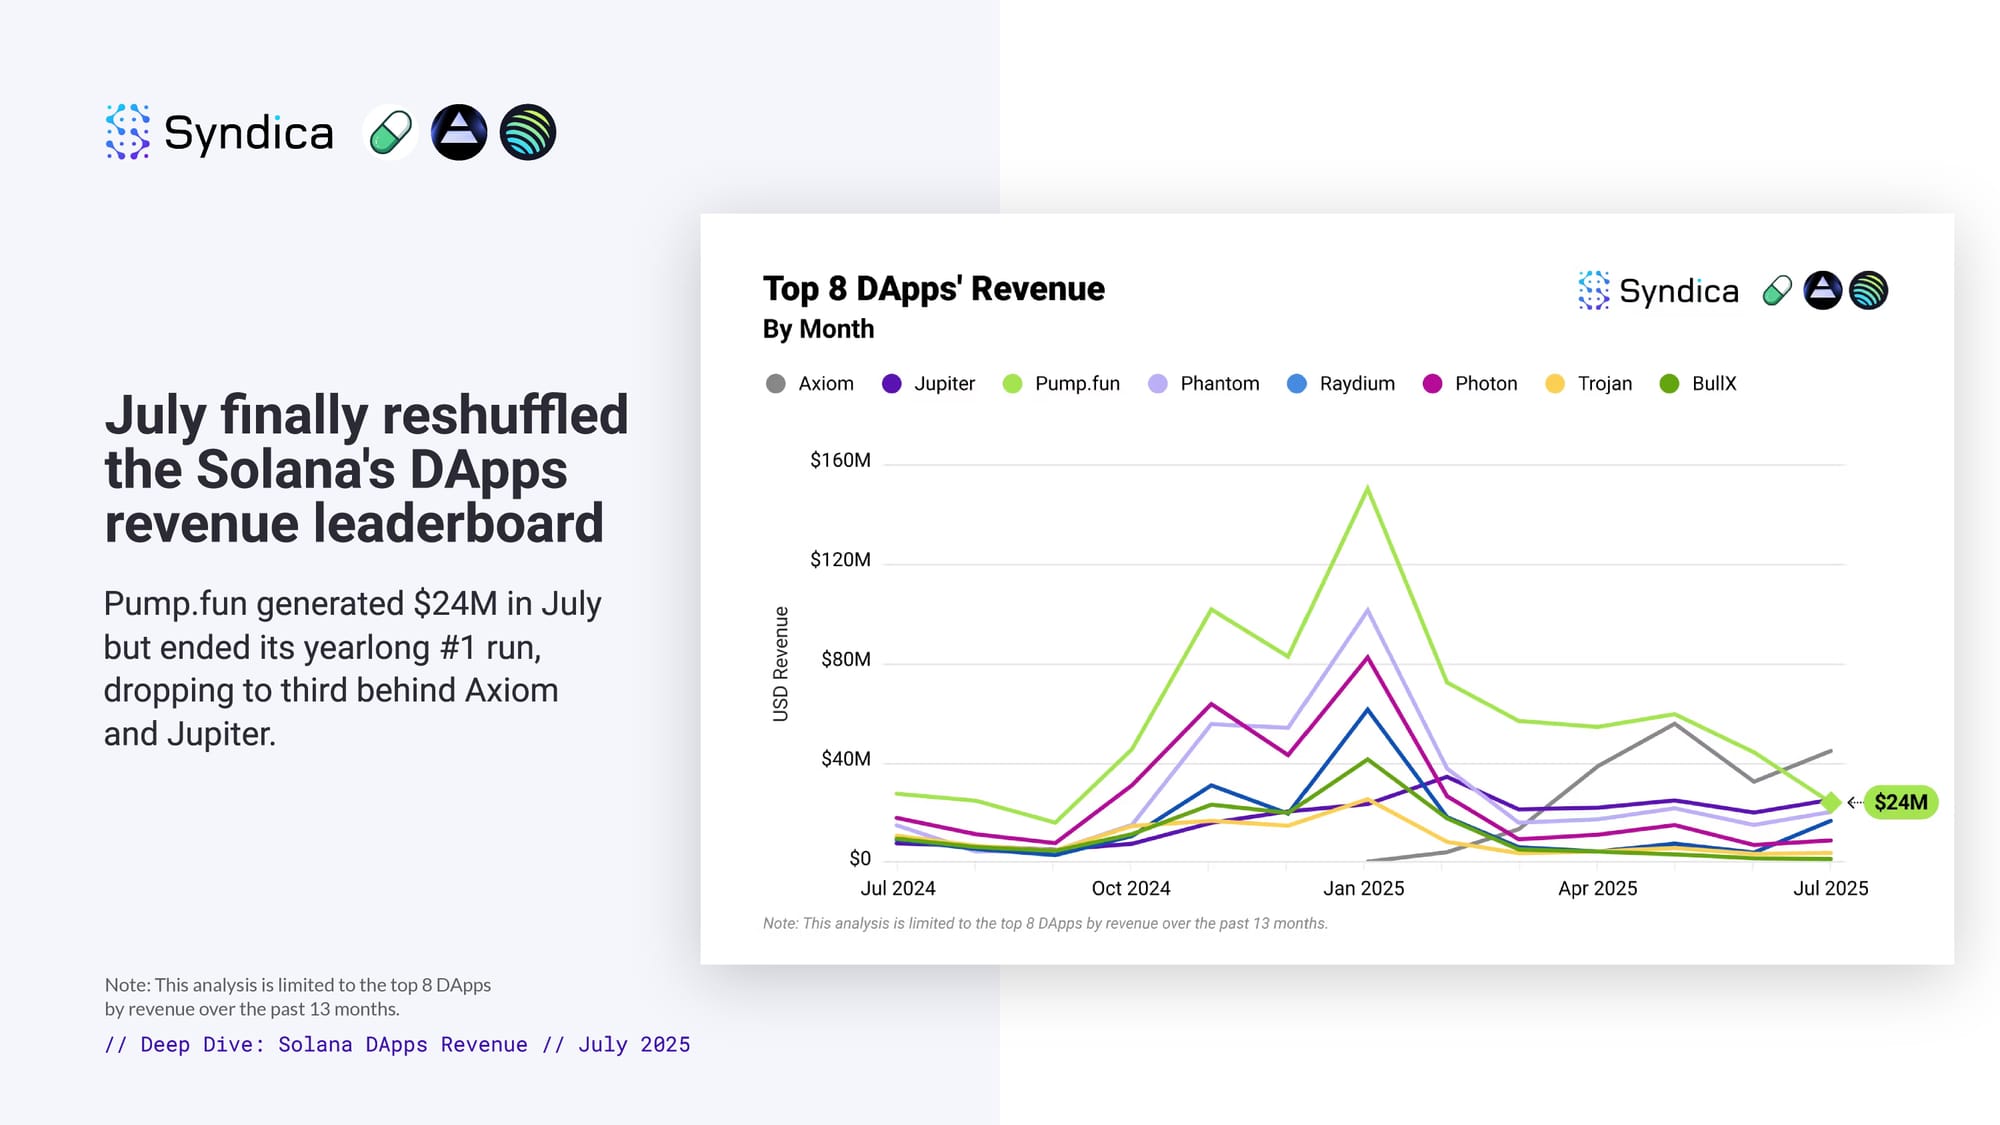This screenshot has height=1125, width=2000.
Task: Click the $24M callout badge
Action: 1901,802
